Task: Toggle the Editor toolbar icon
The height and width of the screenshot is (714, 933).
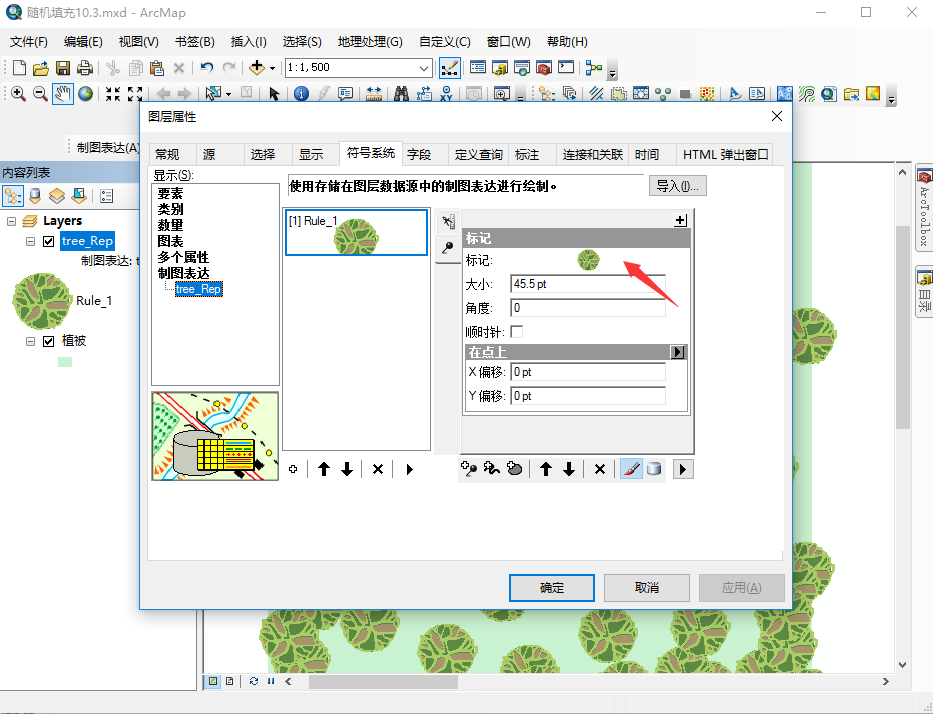Action: [449, 68]
